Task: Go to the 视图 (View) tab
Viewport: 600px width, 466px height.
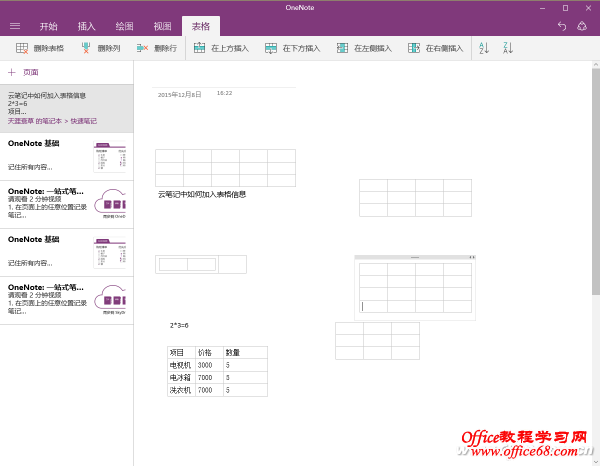Action: (163, 26)
